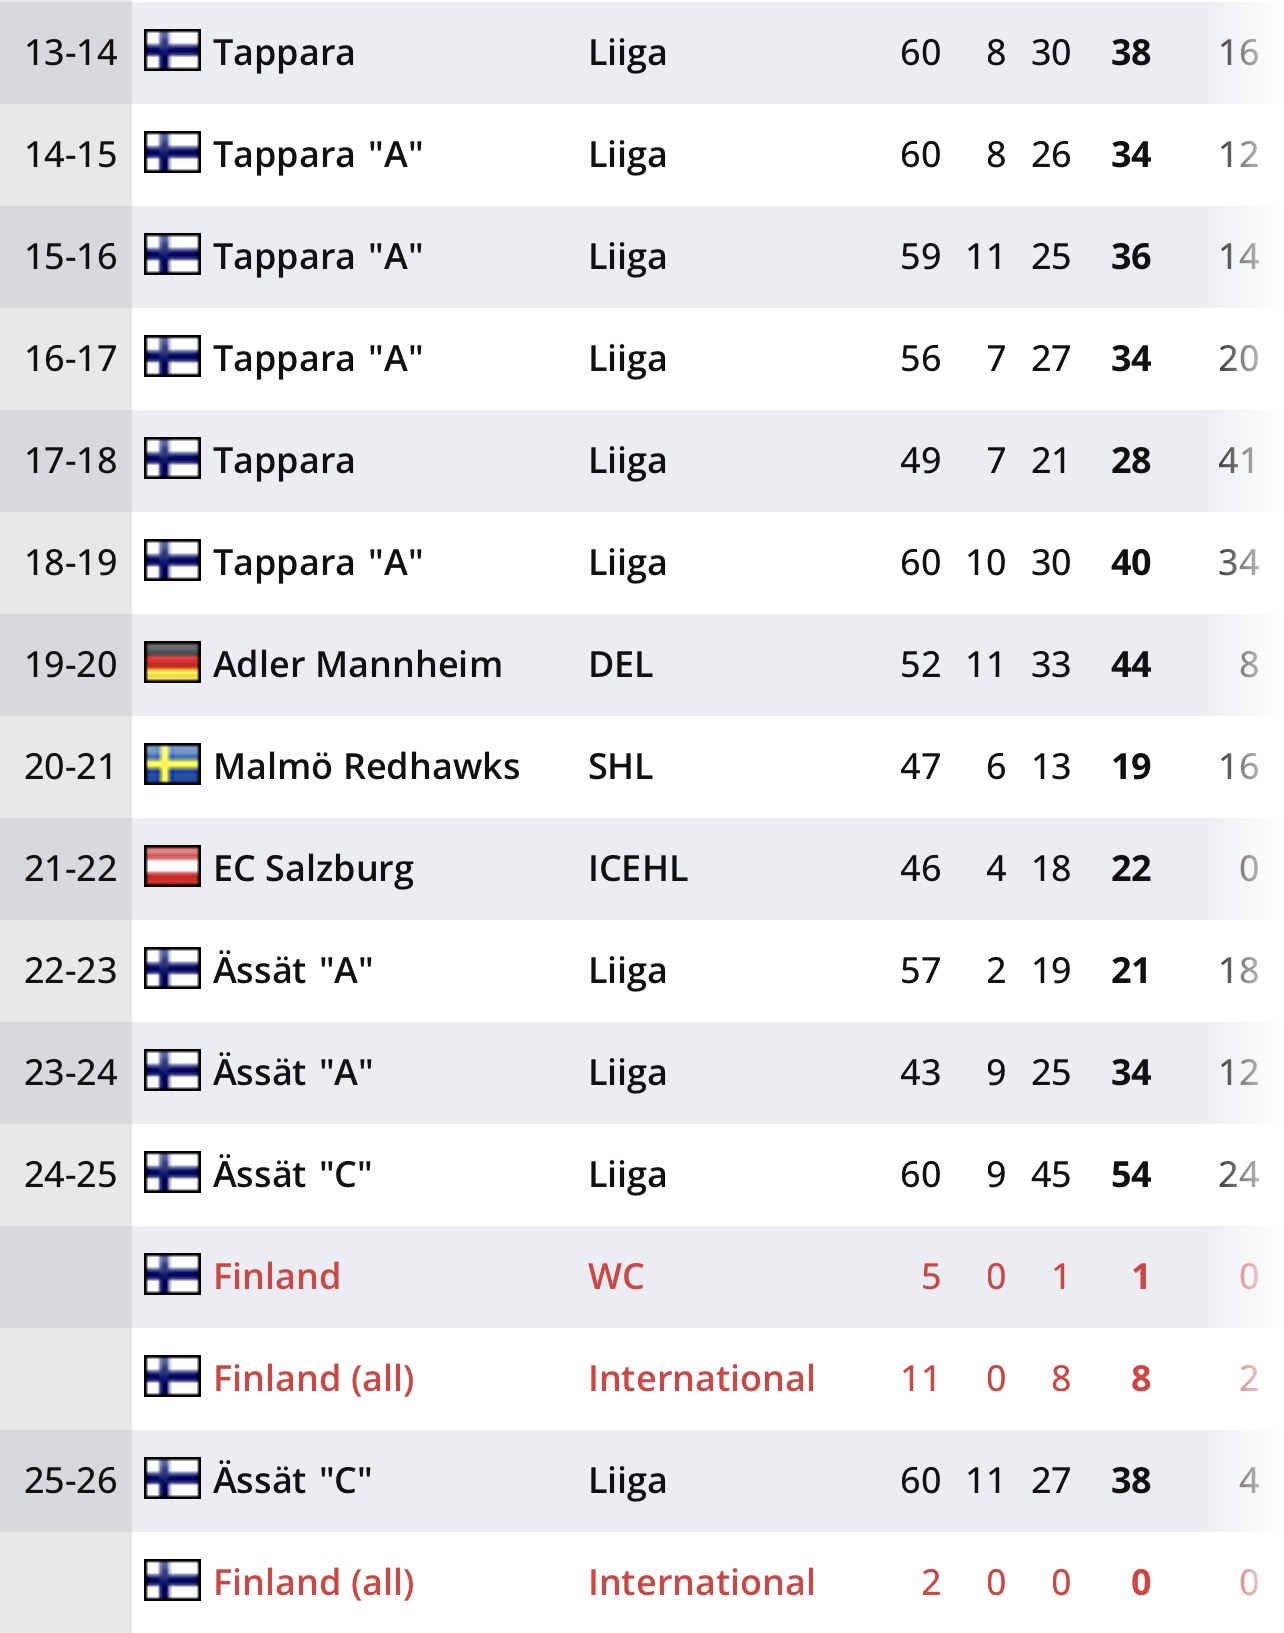Click Ässät "C" in the 25-26 row

tap(292, 1480)
